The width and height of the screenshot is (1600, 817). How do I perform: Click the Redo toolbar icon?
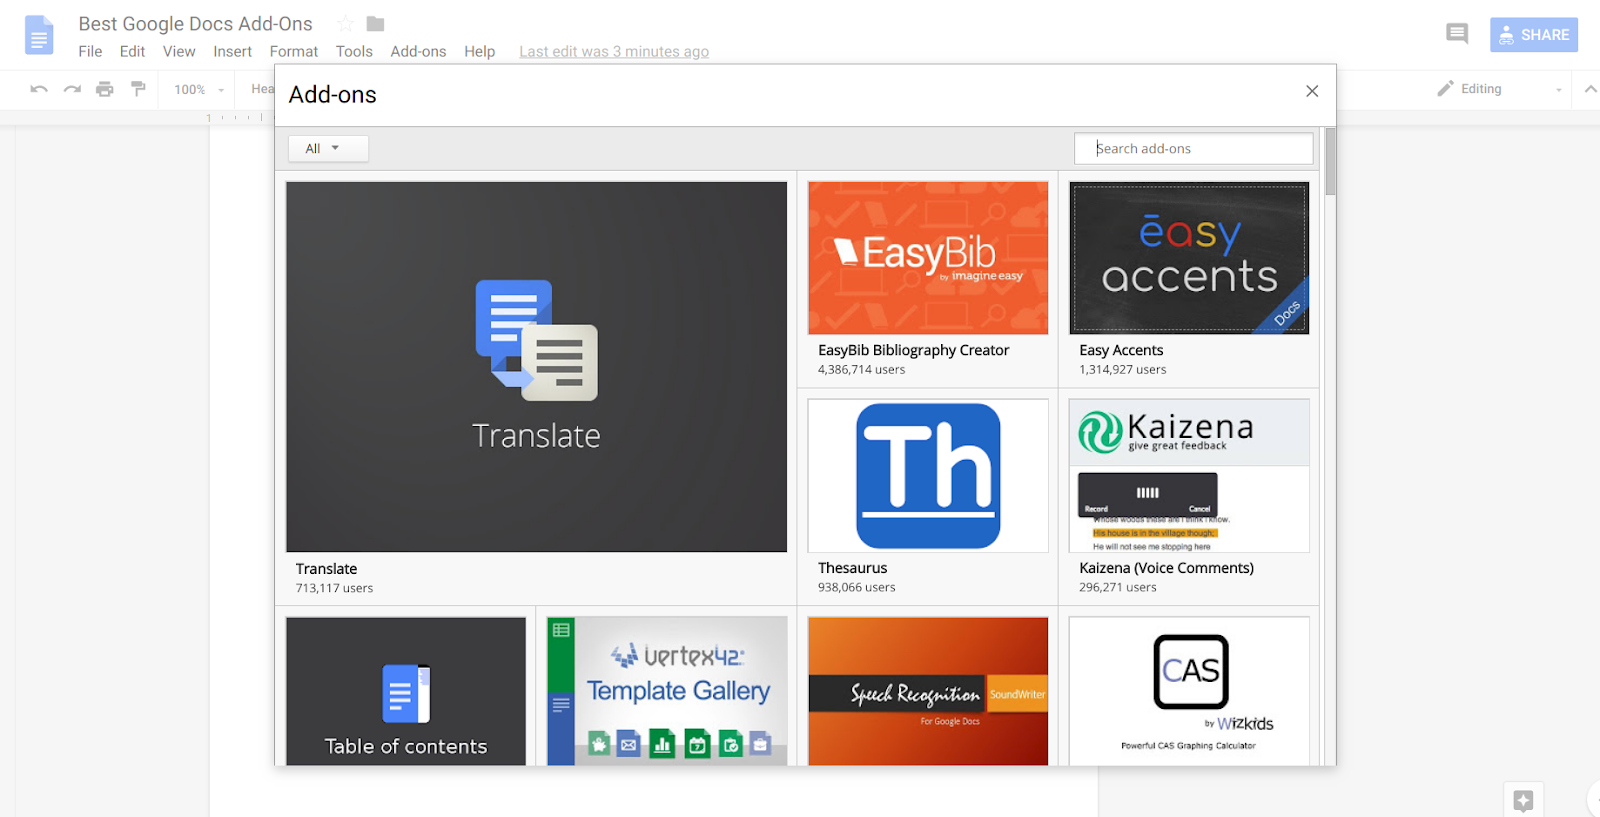pyautogui.click(x=72, y=89)
